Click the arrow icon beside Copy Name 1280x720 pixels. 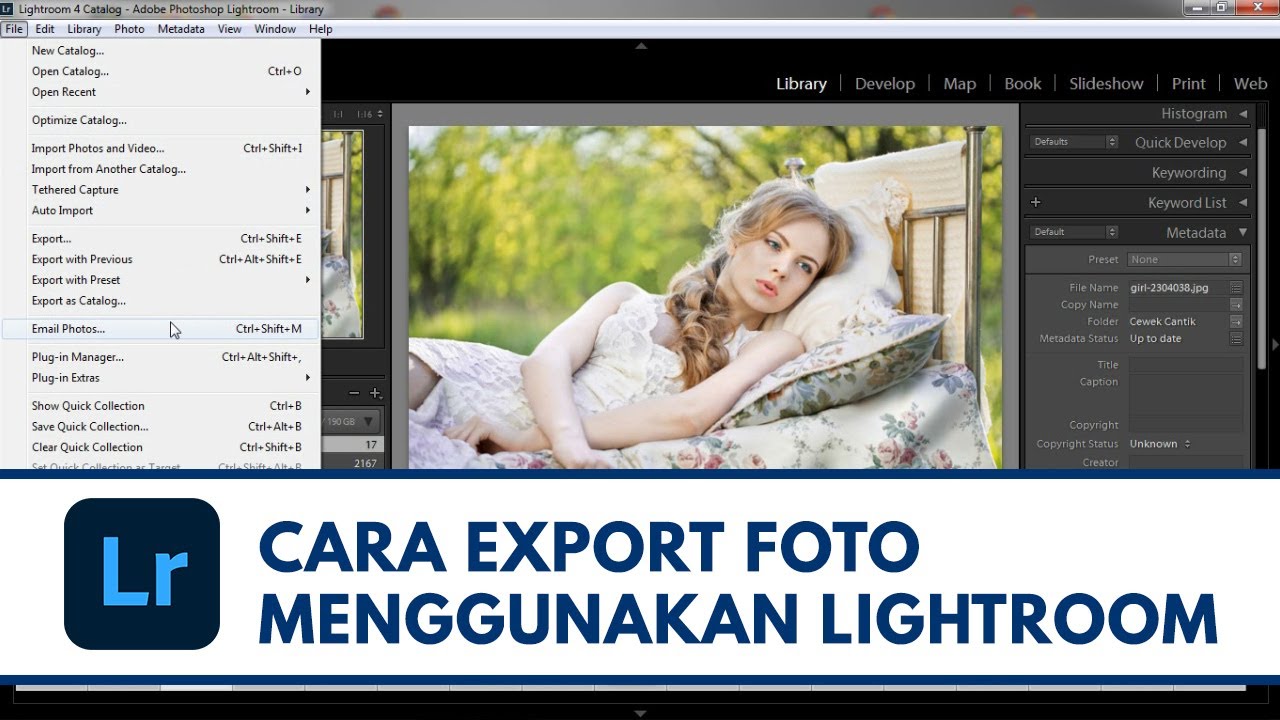coord(1236,305)
